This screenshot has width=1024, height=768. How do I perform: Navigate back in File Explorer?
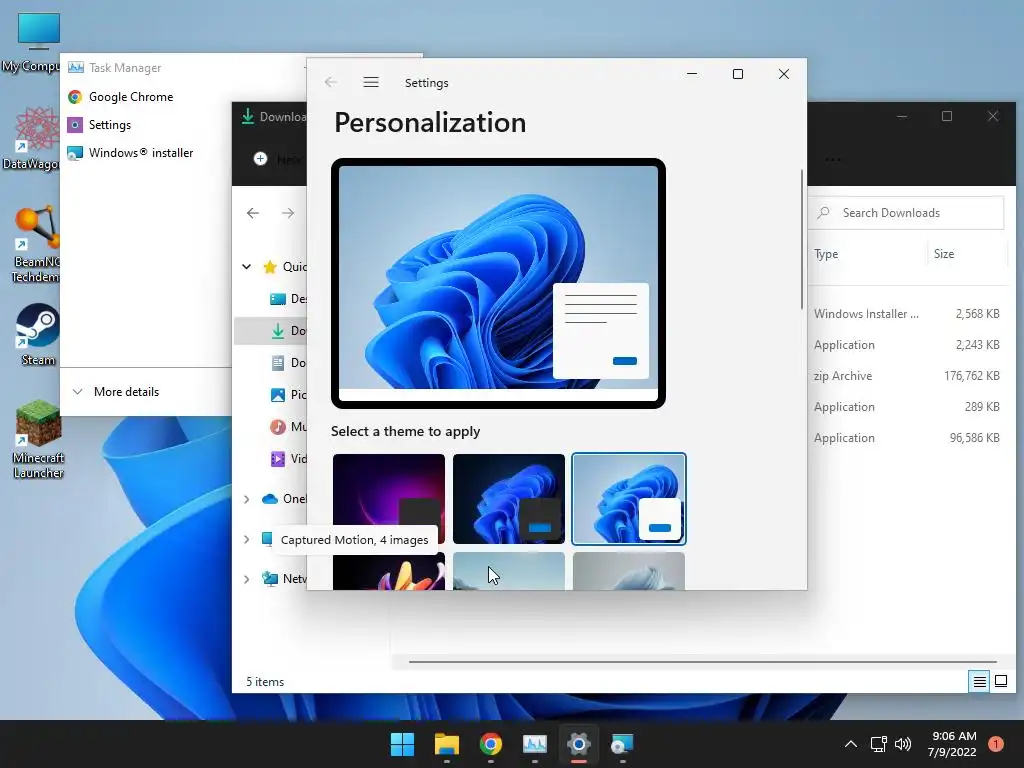click(x=253, y=213)
